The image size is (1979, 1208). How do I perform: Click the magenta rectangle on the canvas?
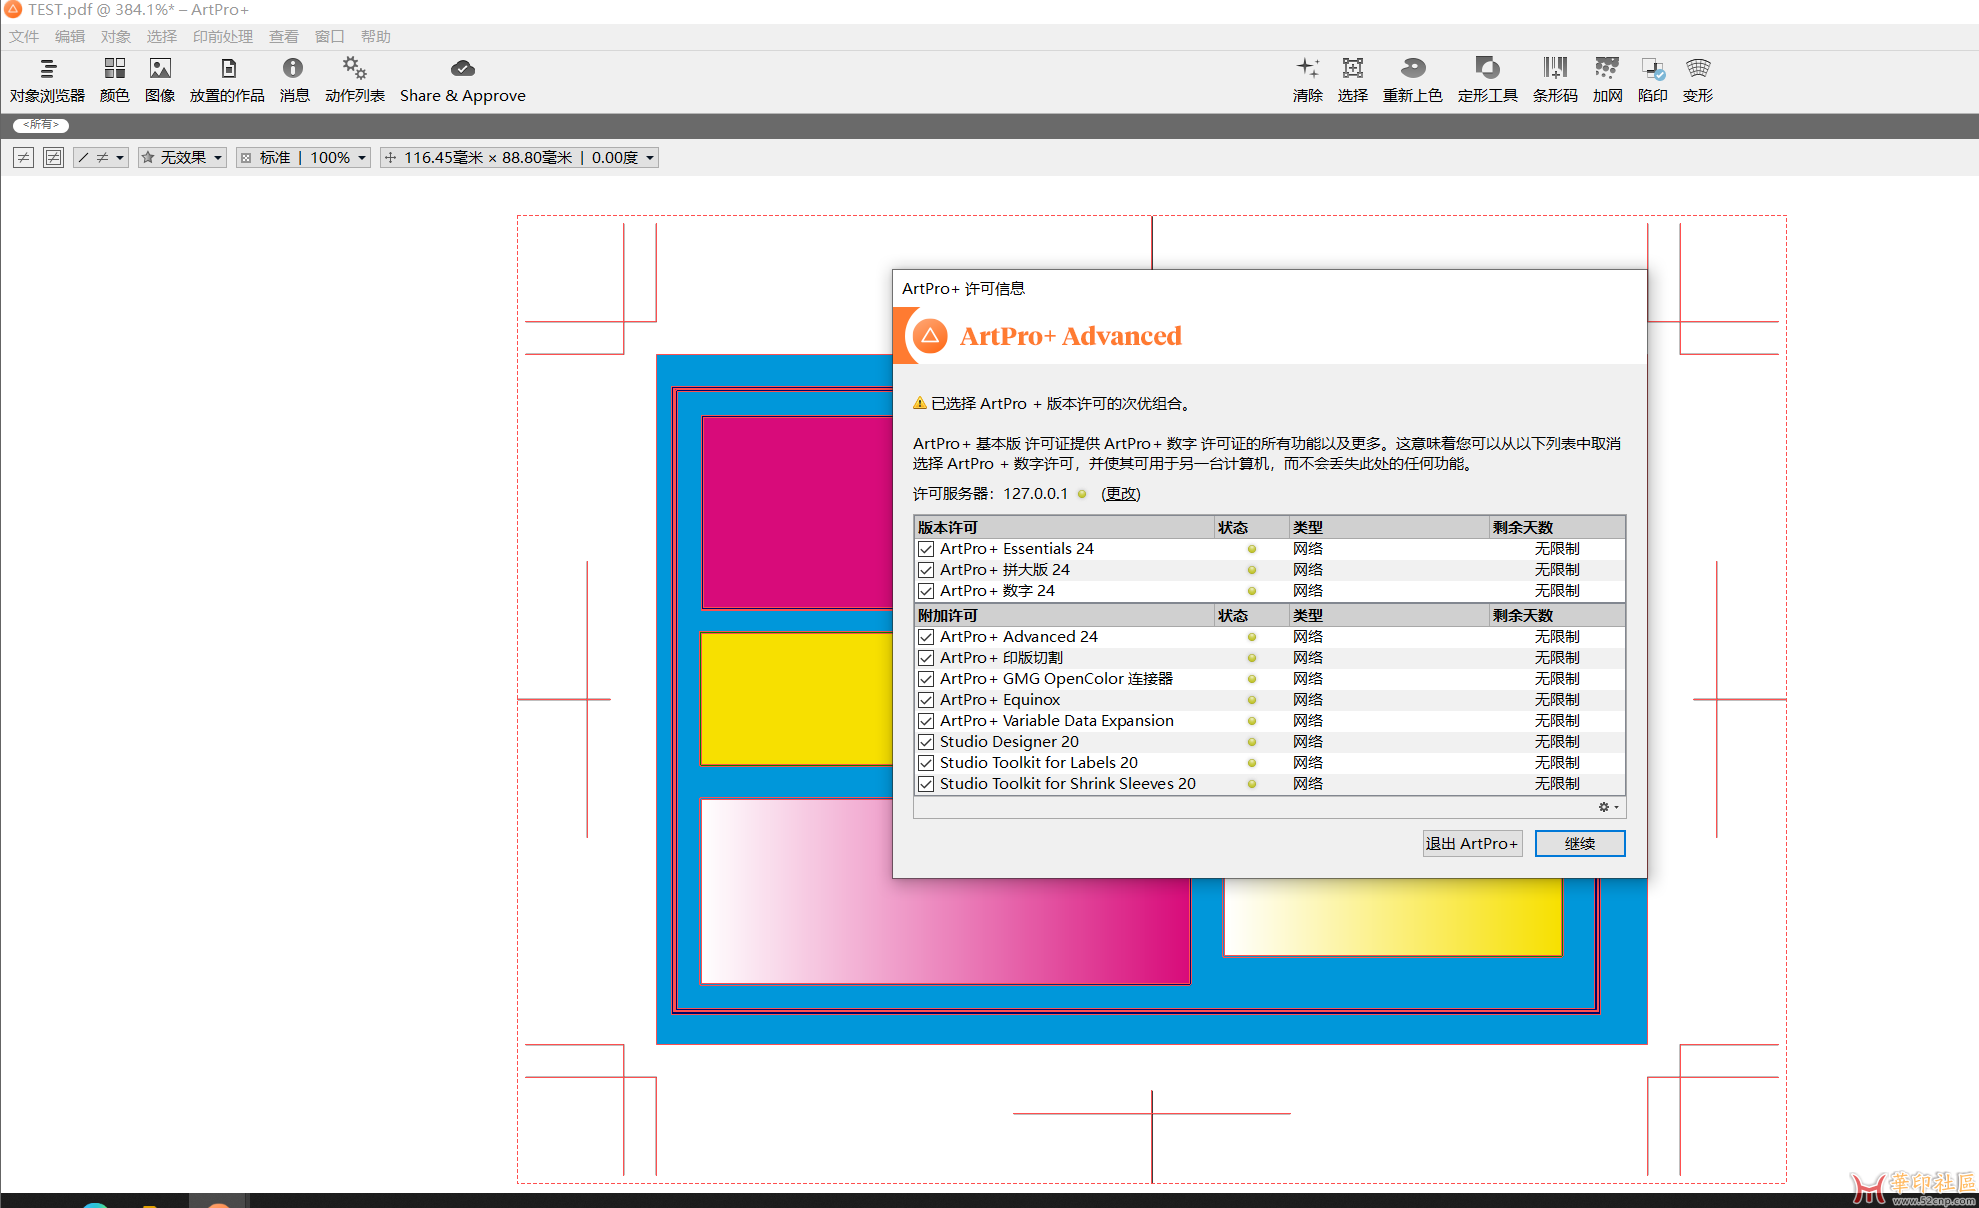[x=797, y=512]
